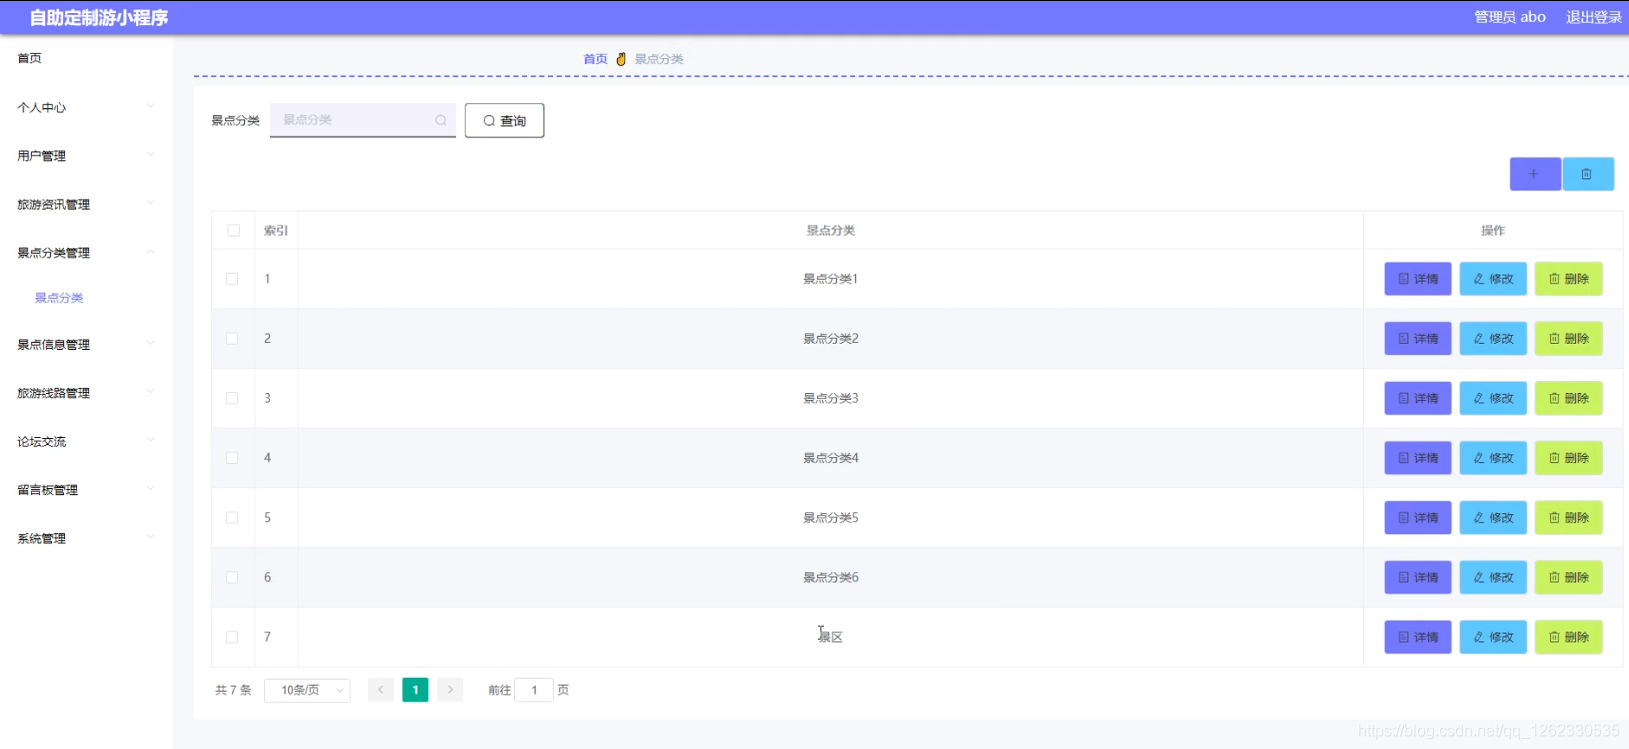The width and height of the screenshot is (1629, 749).
Task: Select the 景点分类 submenu item in sidebar
Action: [59, 298]
